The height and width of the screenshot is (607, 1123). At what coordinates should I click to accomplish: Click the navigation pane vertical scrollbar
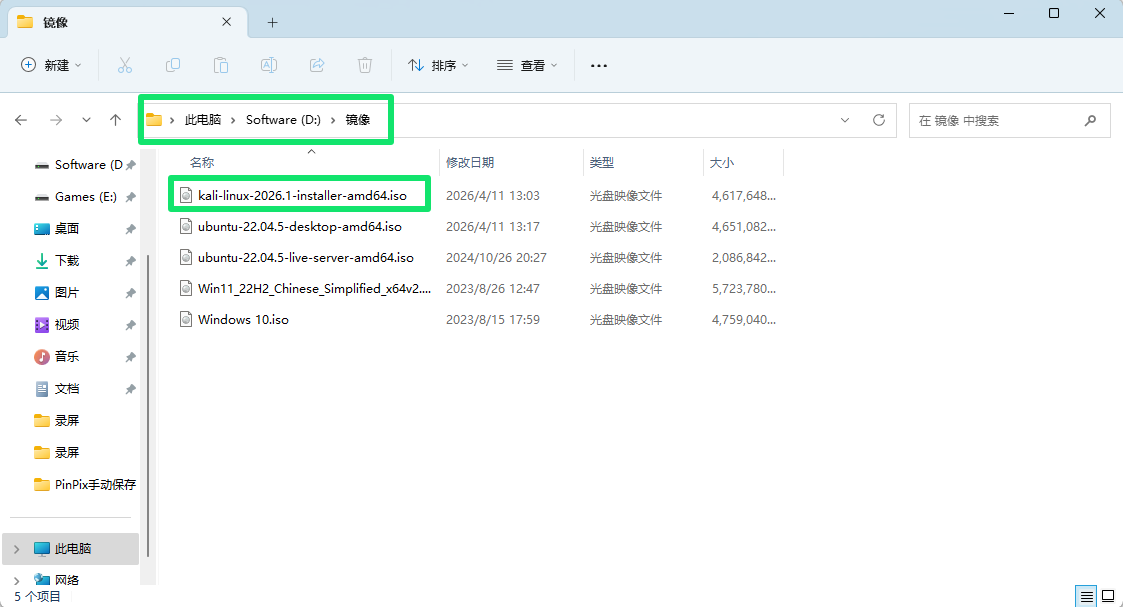(x=149, y=400)
